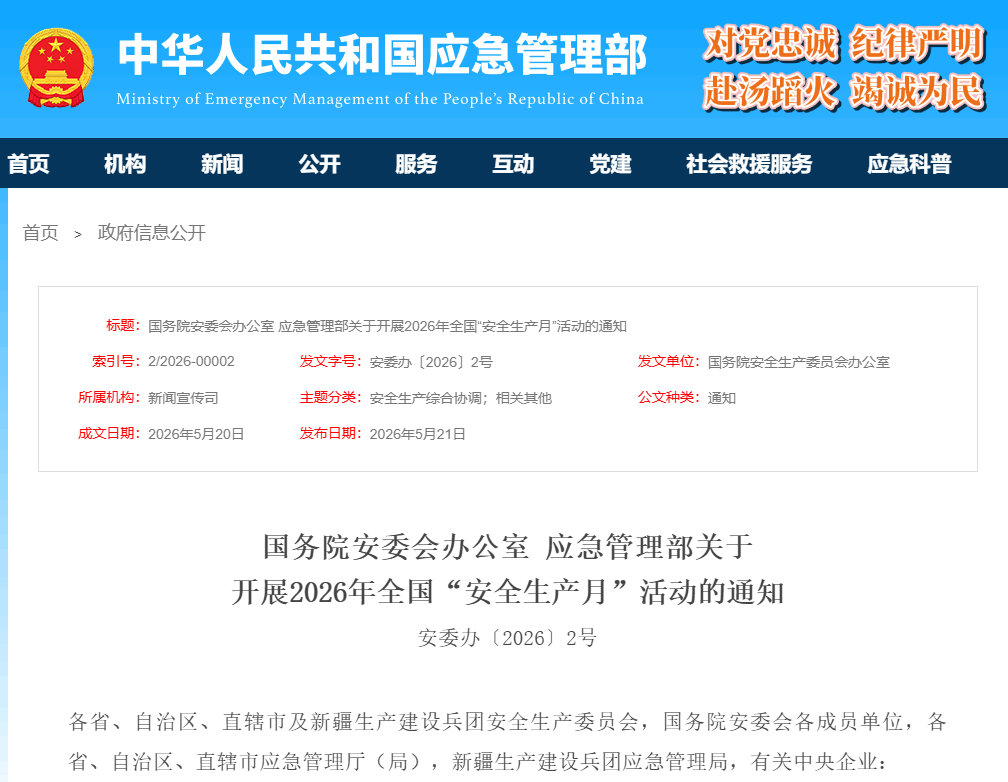Screen dimensions: 1008x782
Task: Click the 标题 label in red
Action: pyautogui.click(x=123, y=325)
